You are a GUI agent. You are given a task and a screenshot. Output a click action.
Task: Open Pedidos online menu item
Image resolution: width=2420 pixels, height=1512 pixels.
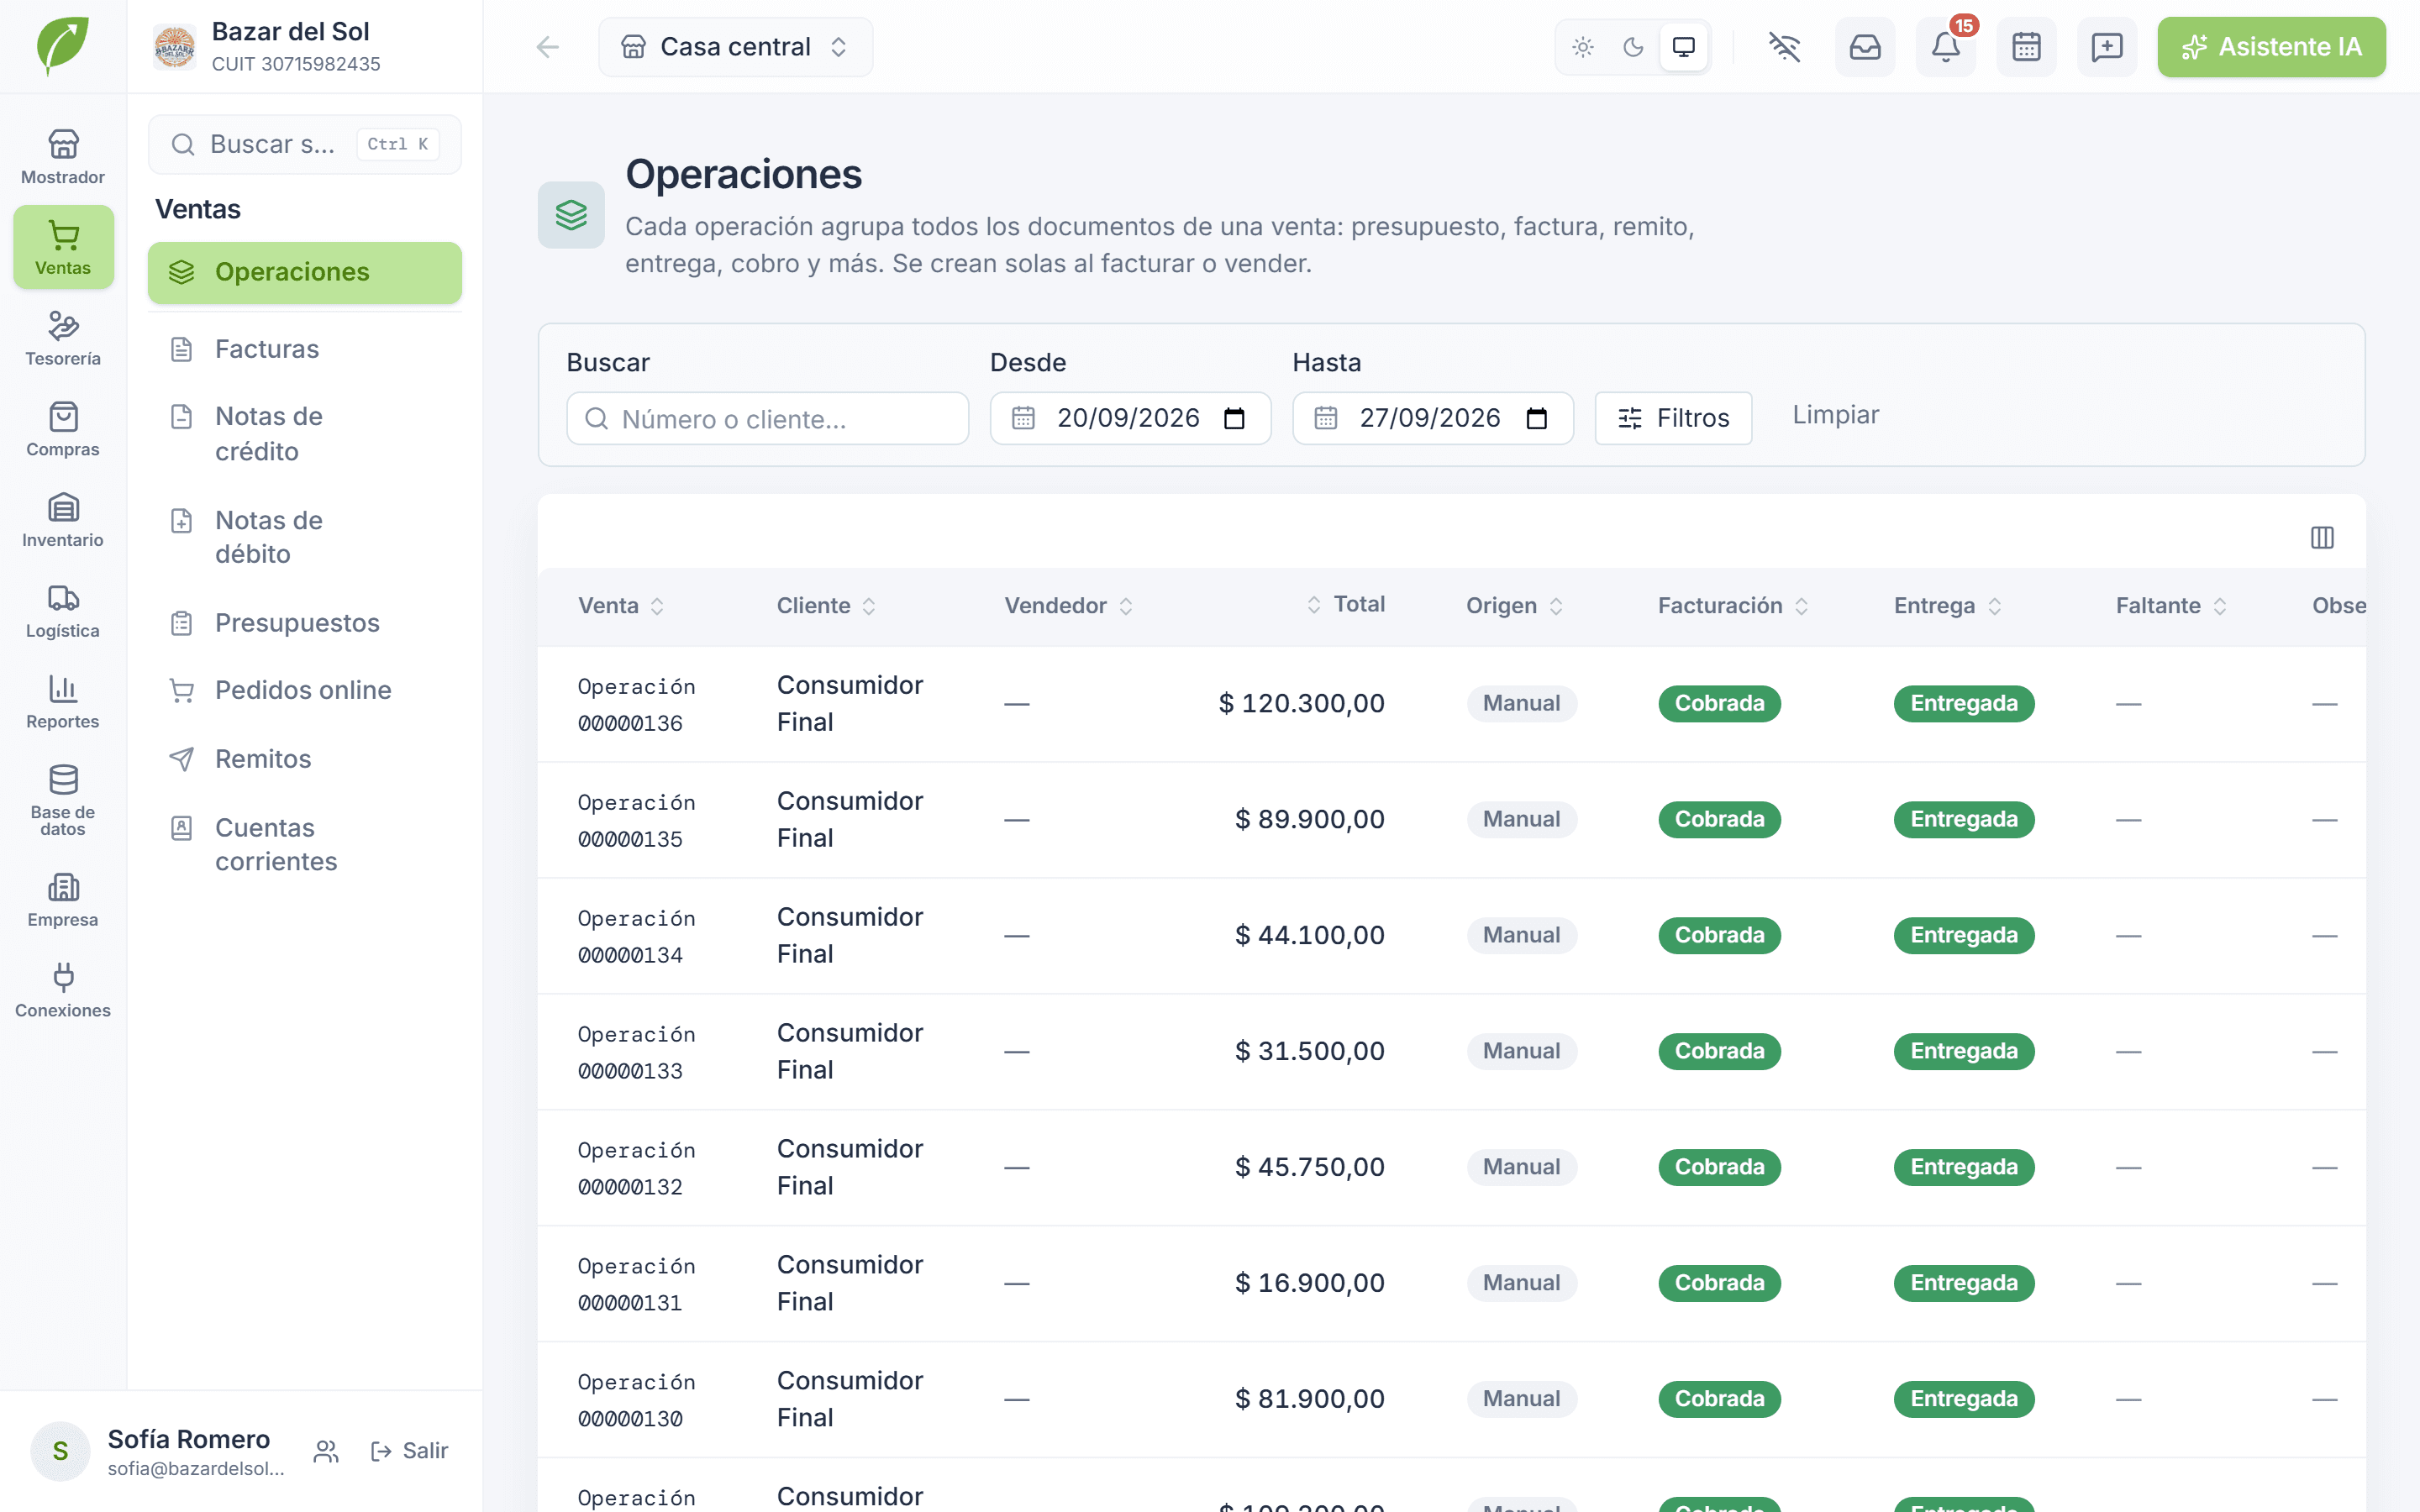coord(305,690)
